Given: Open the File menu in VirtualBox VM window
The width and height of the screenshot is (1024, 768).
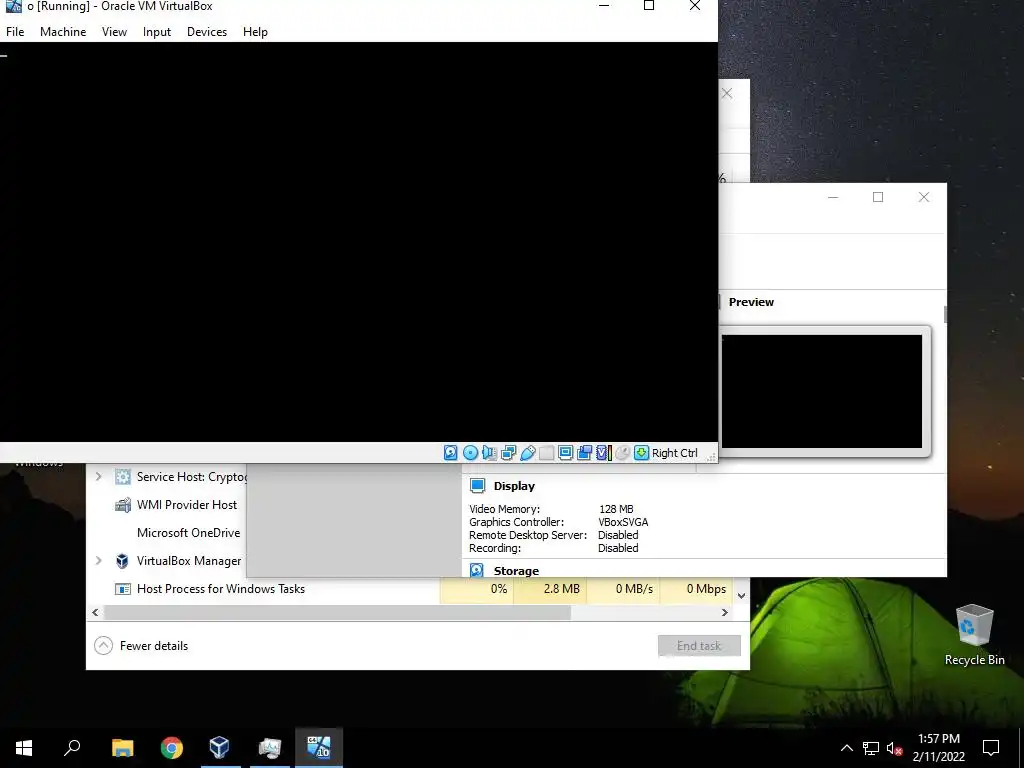Looking at the screenshot, I should click(x=15, y=31).
